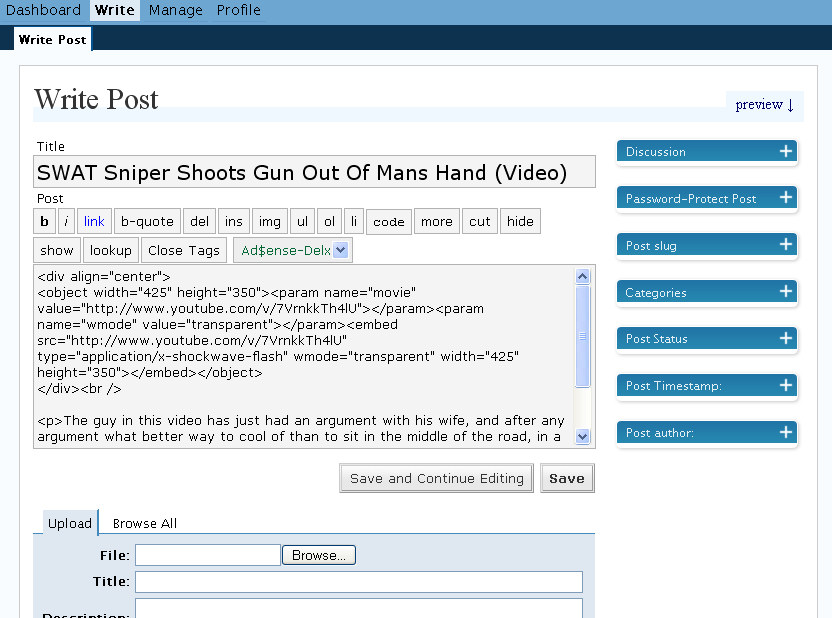Click Save and Continue Editing
The width and height of the screenshot is (832, 618).
tap(436, 478)
